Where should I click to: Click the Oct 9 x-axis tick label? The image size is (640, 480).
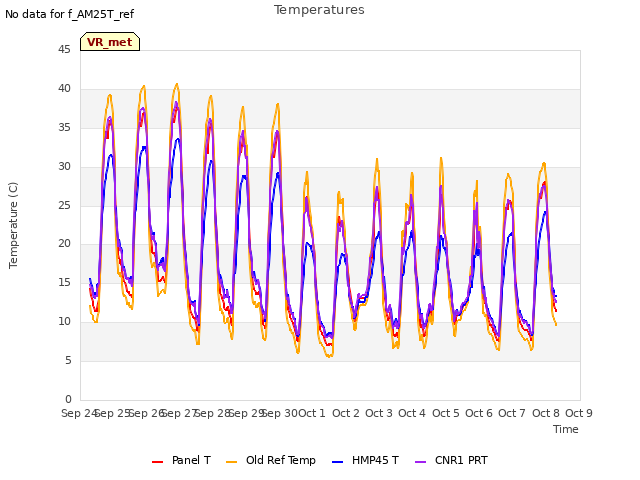[579, 413]
